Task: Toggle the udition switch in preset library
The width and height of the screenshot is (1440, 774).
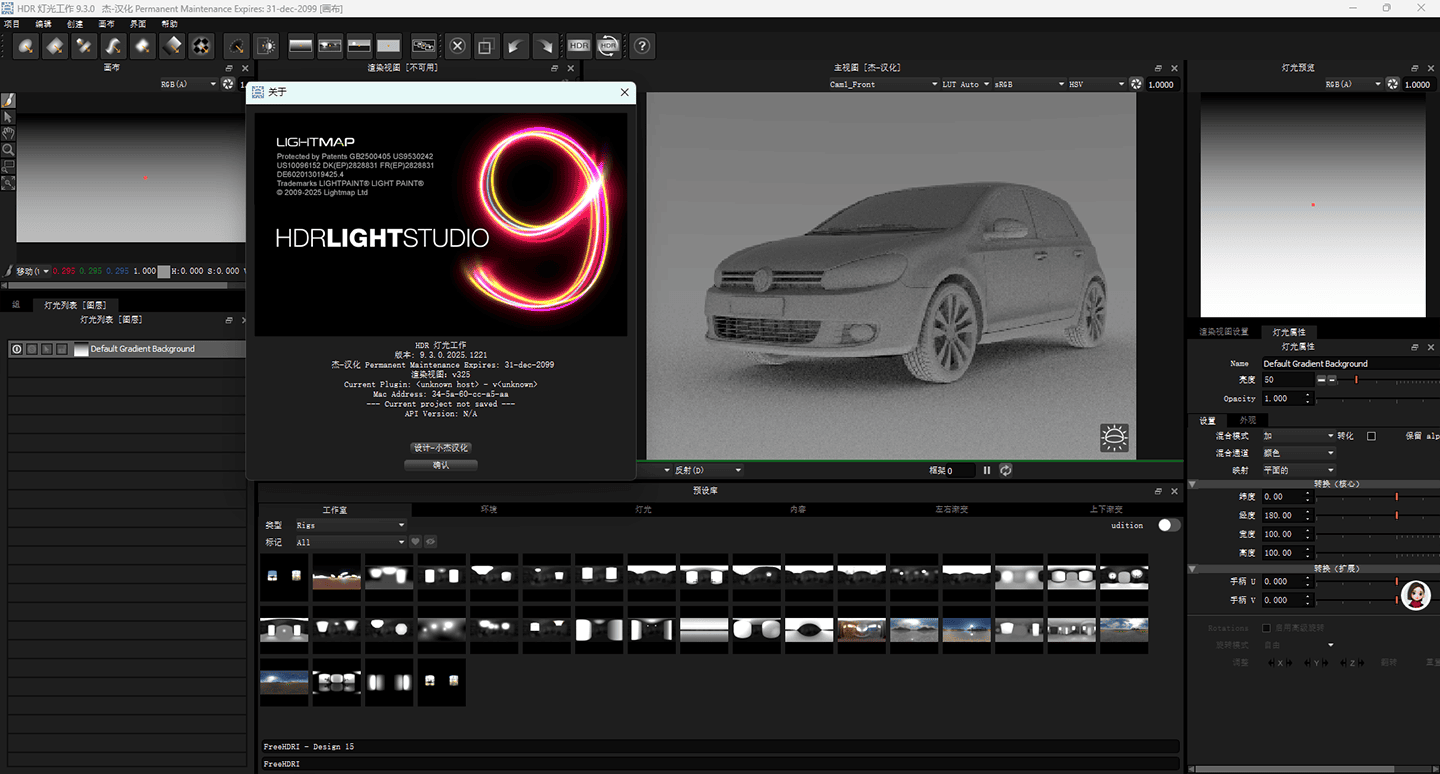Action: click(1168, 525)
